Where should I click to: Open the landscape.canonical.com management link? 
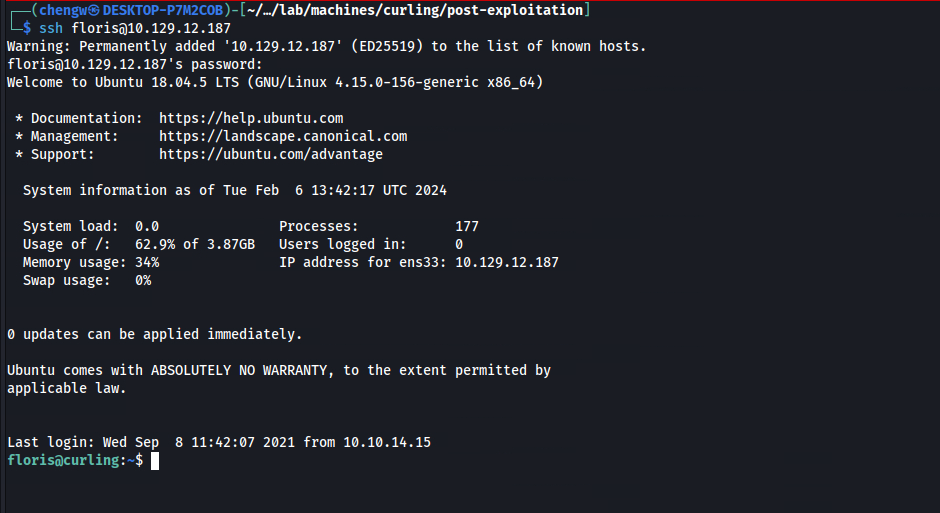[x=283, y=136]
